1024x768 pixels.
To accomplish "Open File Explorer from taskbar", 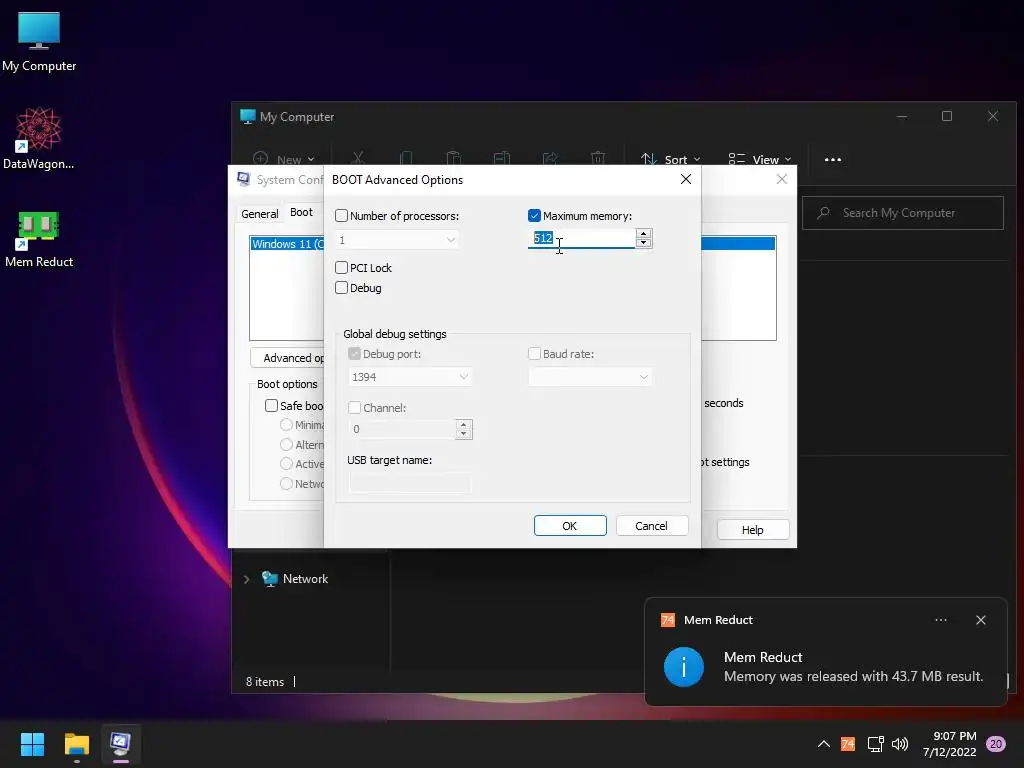I will (76, 744).
